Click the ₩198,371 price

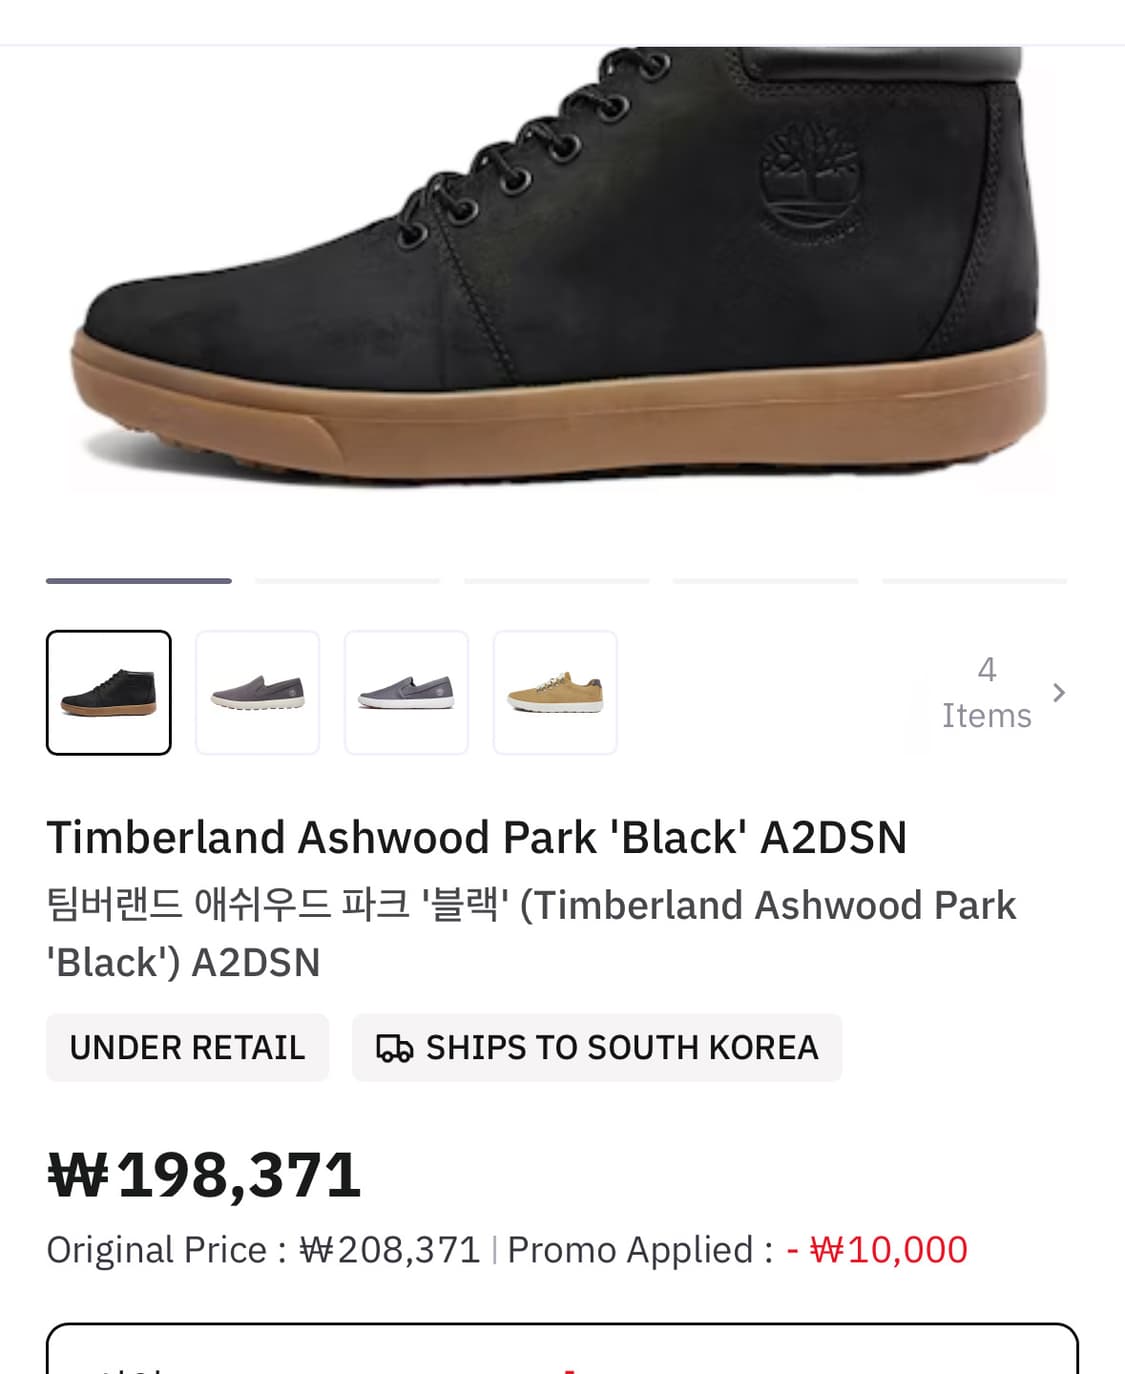(x=205, y=1175)
